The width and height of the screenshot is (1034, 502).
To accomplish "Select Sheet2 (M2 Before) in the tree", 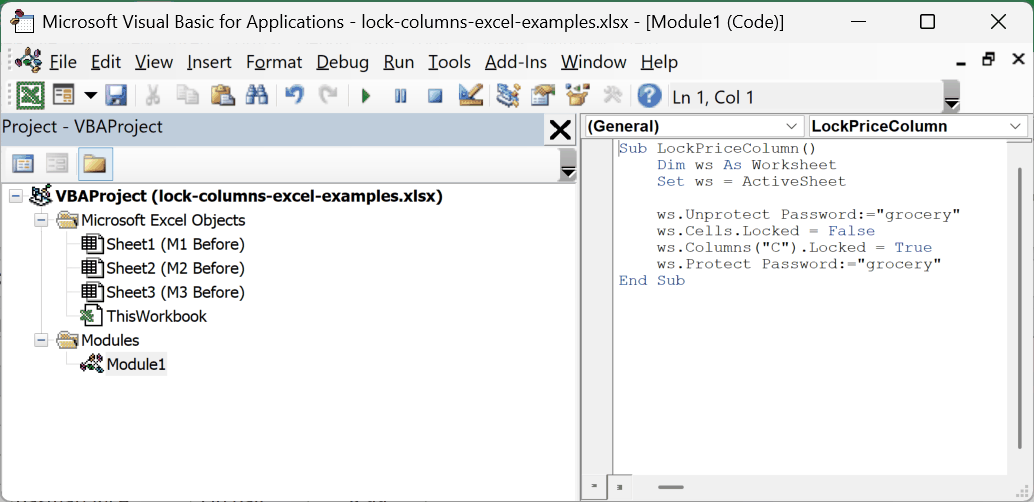I will (175, 268).
